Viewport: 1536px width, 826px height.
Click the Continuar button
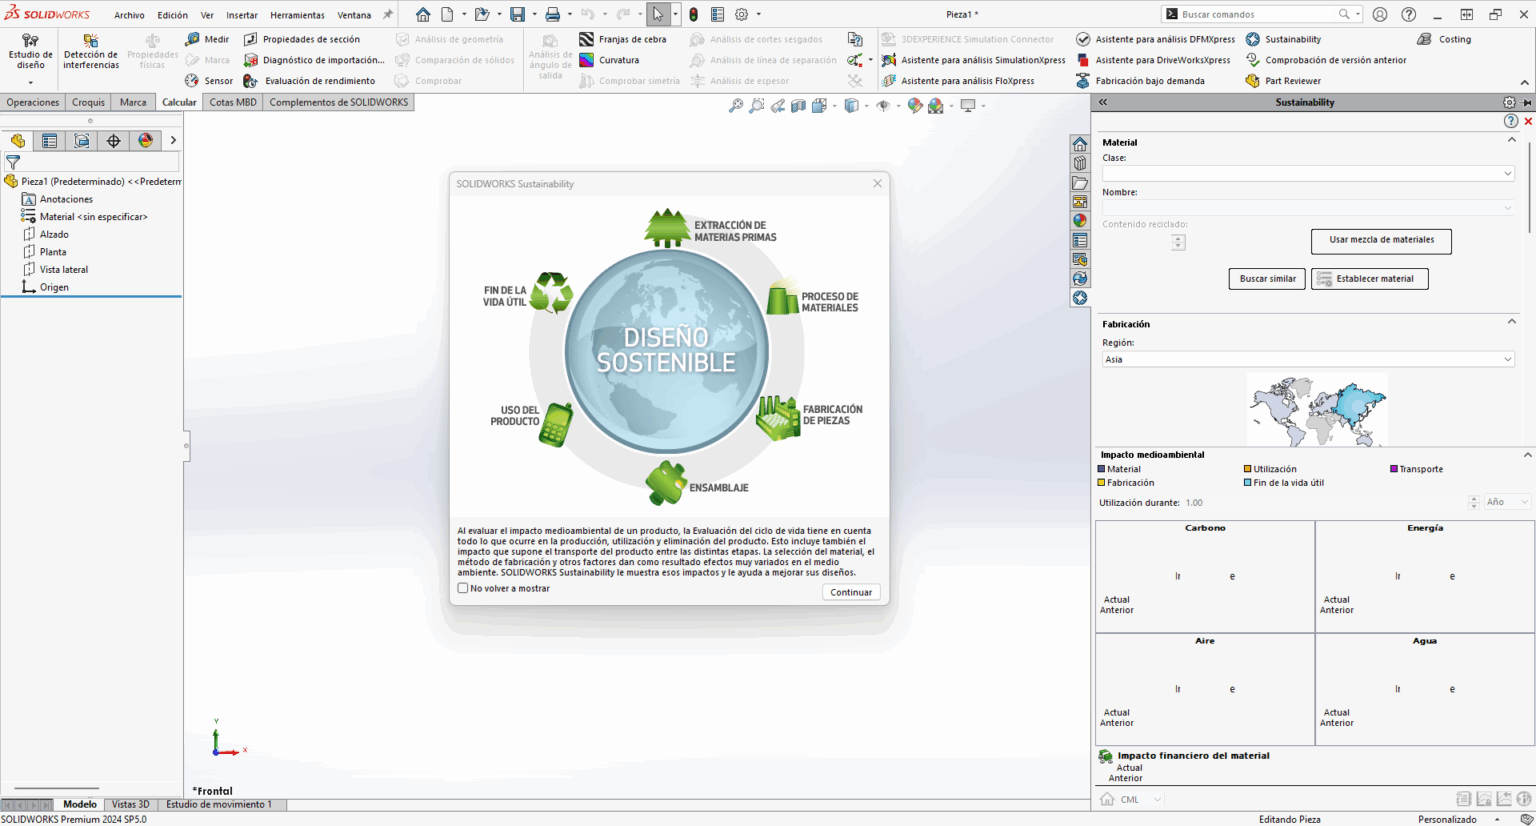pos(851,592)
